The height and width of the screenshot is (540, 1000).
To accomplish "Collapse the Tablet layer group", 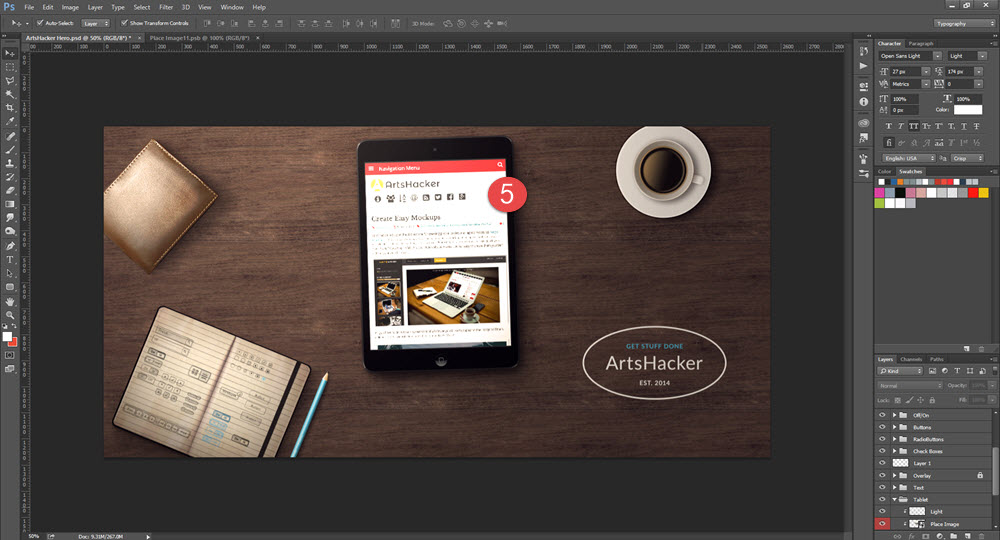I will click(x=894, y=500).
